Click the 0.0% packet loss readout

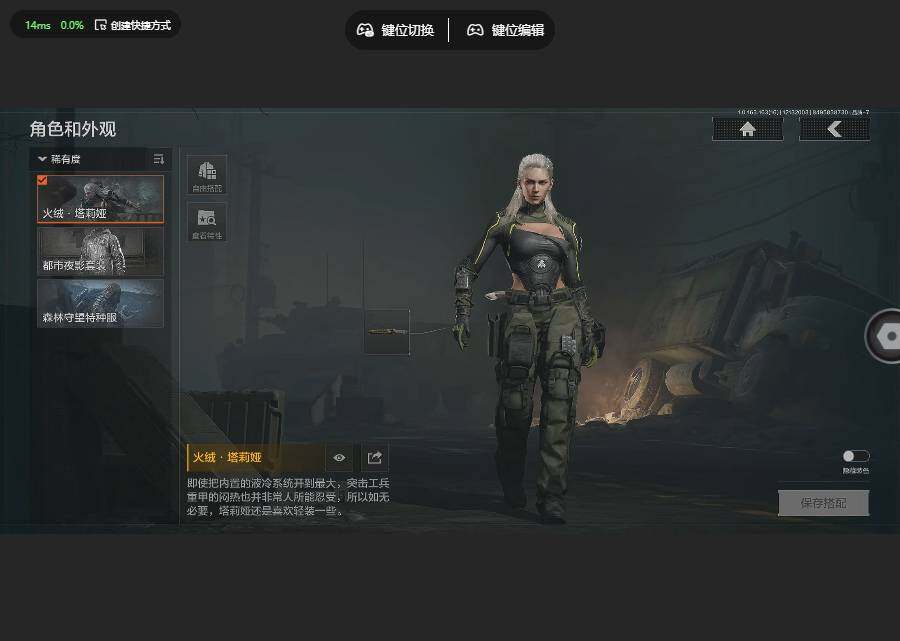(72, 25)
